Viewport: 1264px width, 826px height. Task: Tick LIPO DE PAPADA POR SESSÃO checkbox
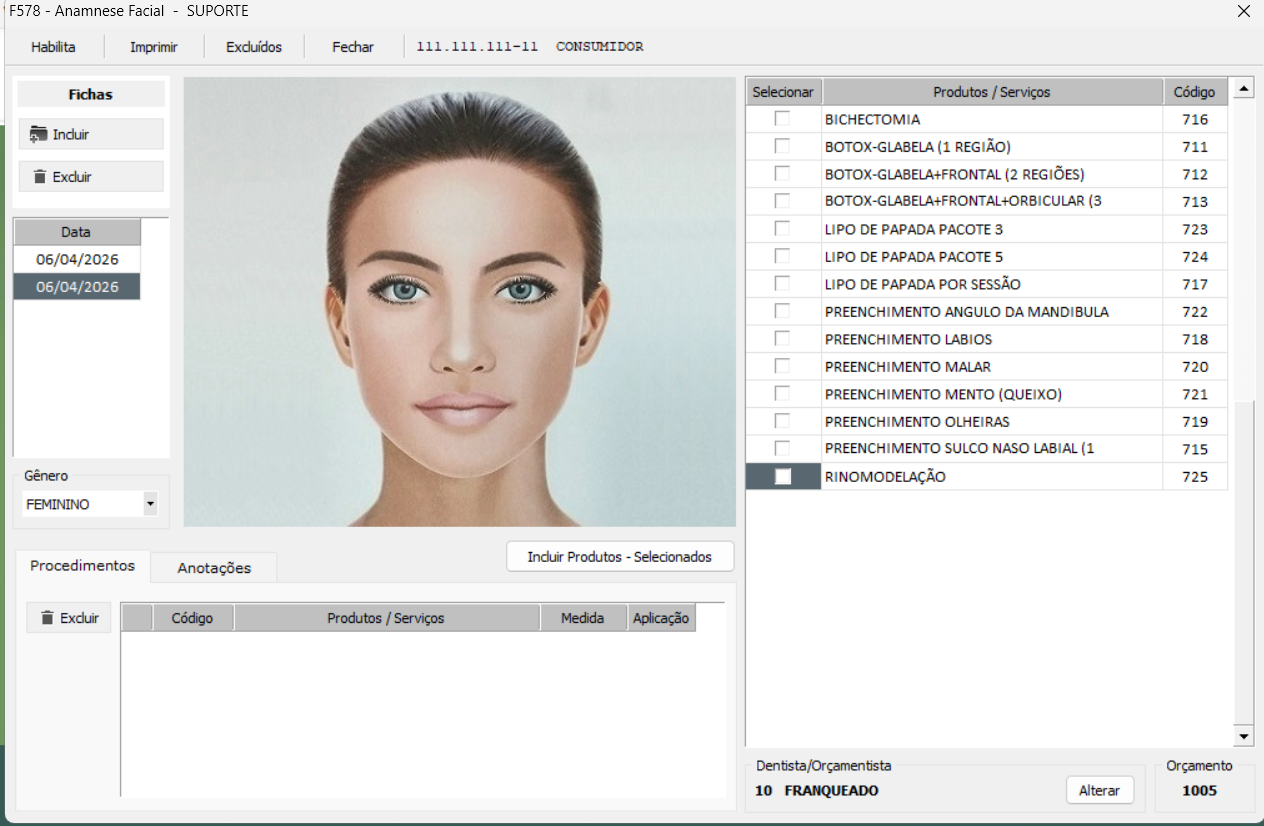pos(782,284)
